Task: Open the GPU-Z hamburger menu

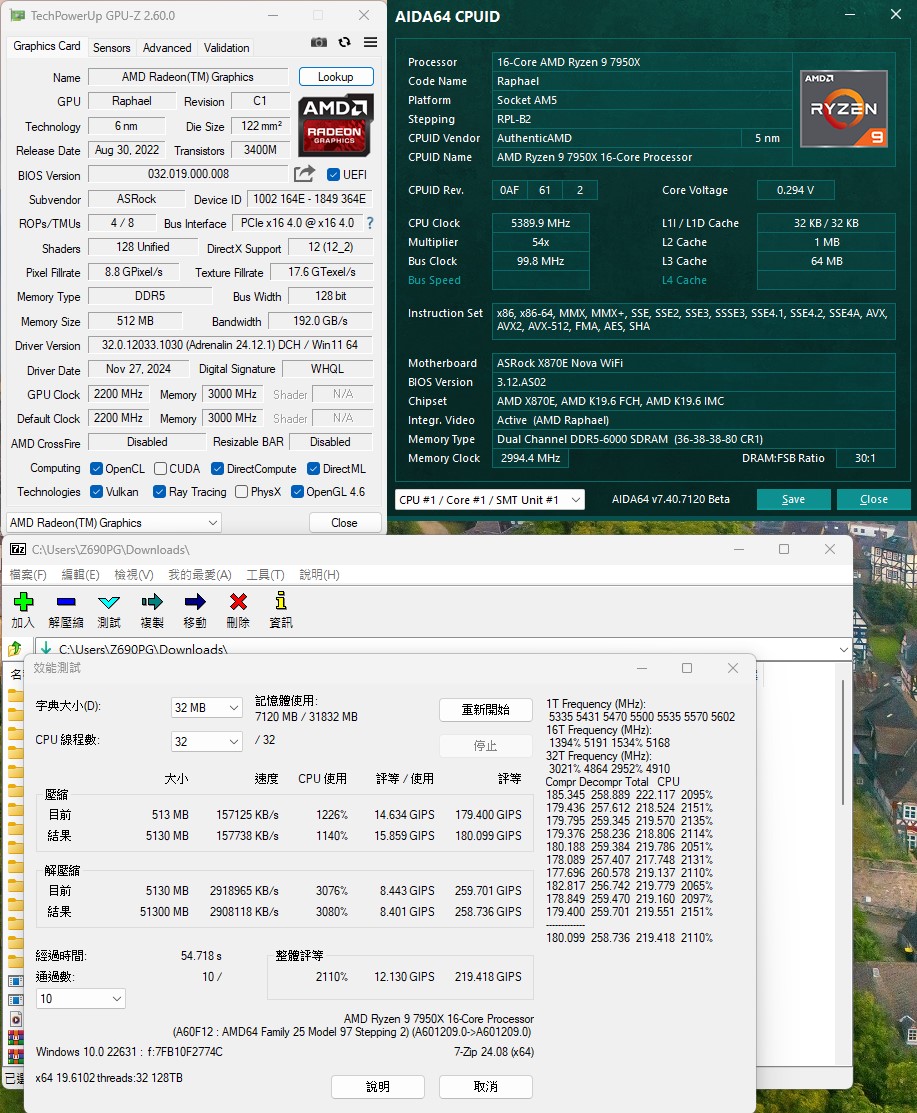Action: tap(370, 43)
